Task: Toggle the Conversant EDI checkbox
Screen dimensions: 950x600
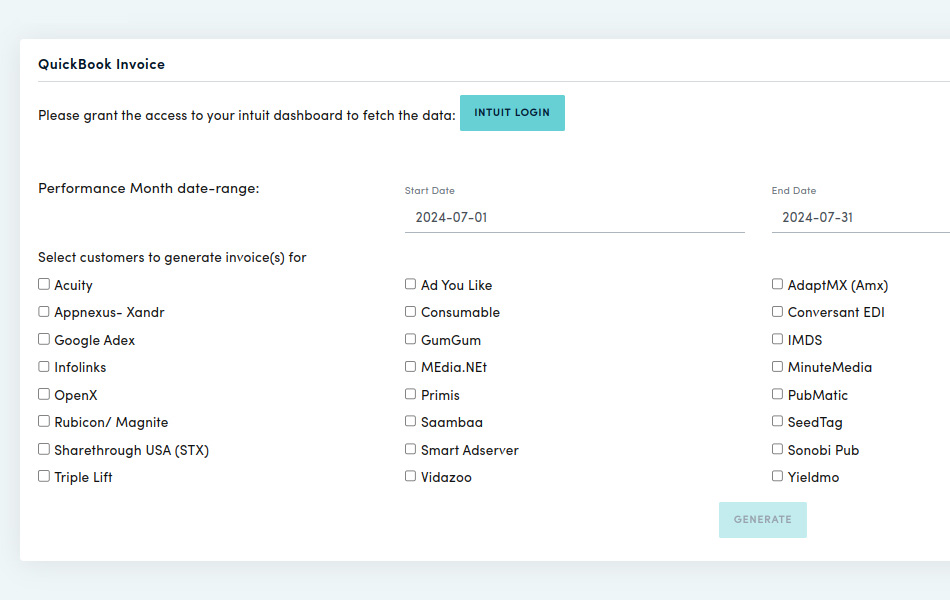Action: 777,312
